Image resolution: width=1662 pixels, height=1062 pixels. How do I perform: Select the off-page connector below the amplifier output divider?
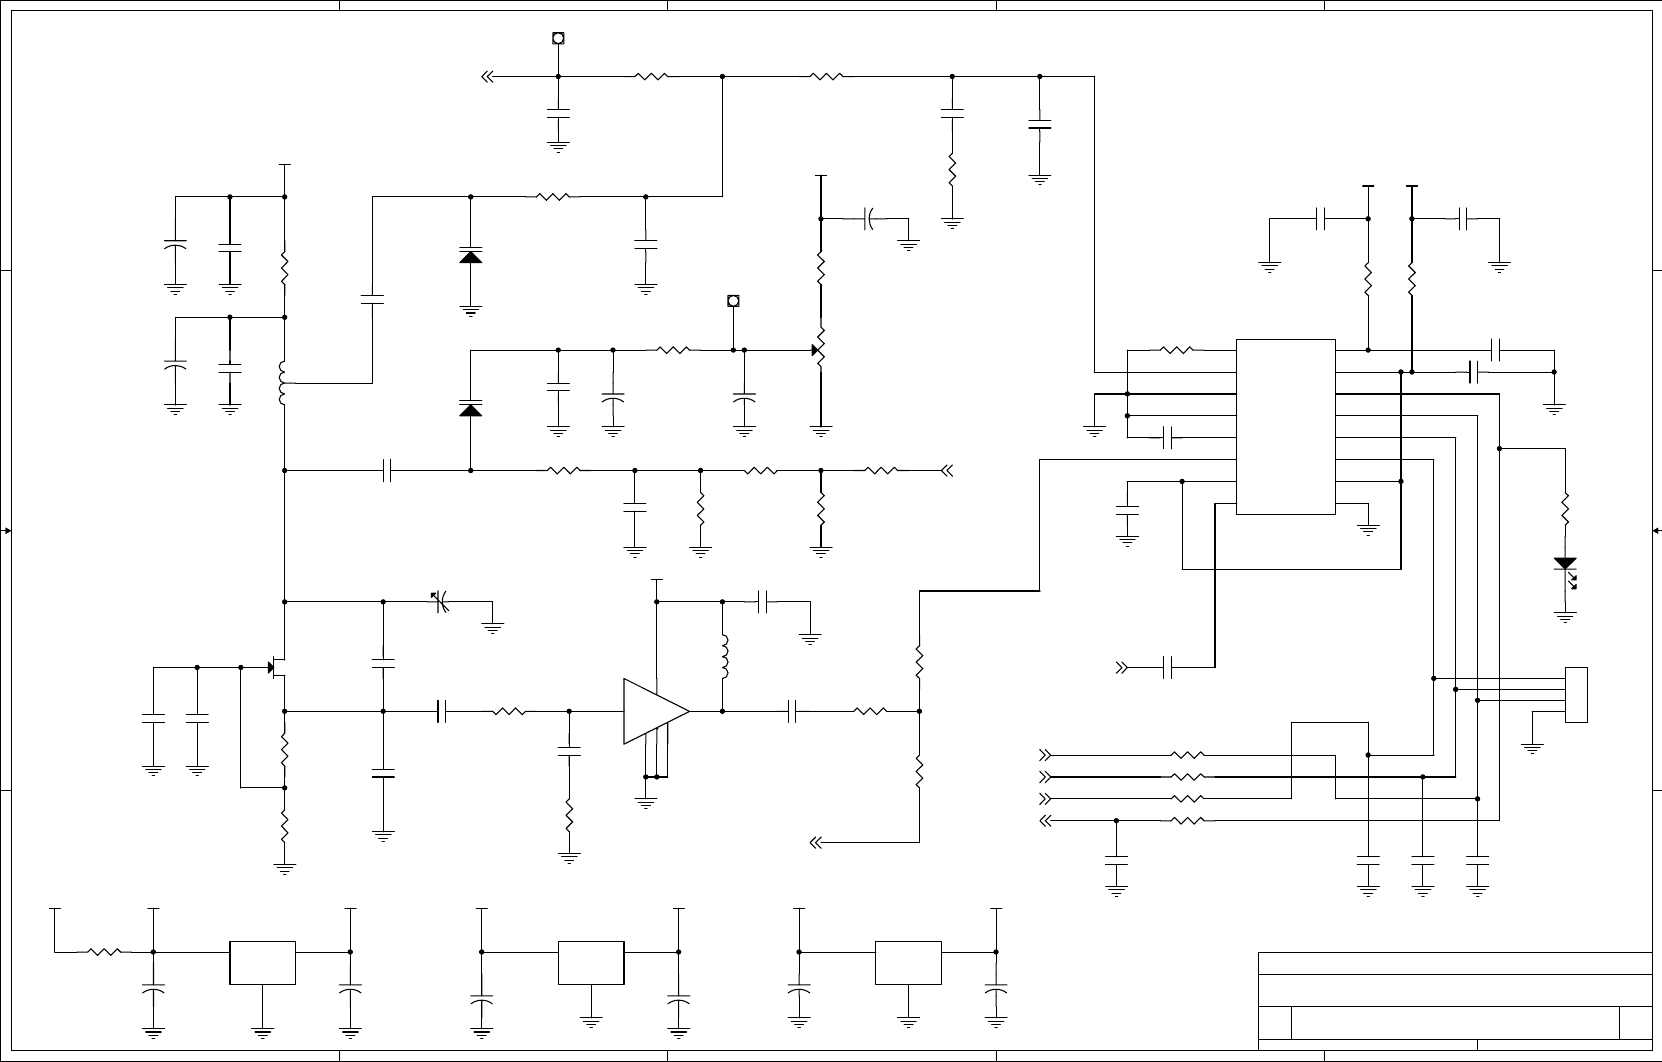(x=816, y=842)
